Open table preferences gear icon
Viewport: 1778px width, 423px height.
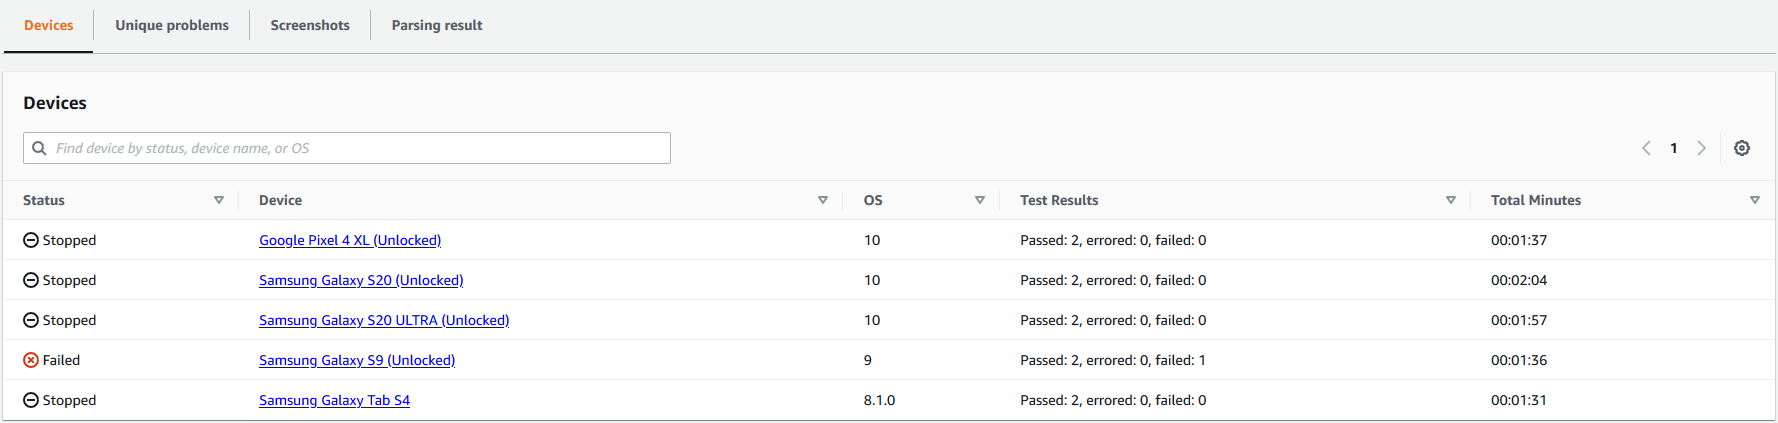click(1742, 148)
